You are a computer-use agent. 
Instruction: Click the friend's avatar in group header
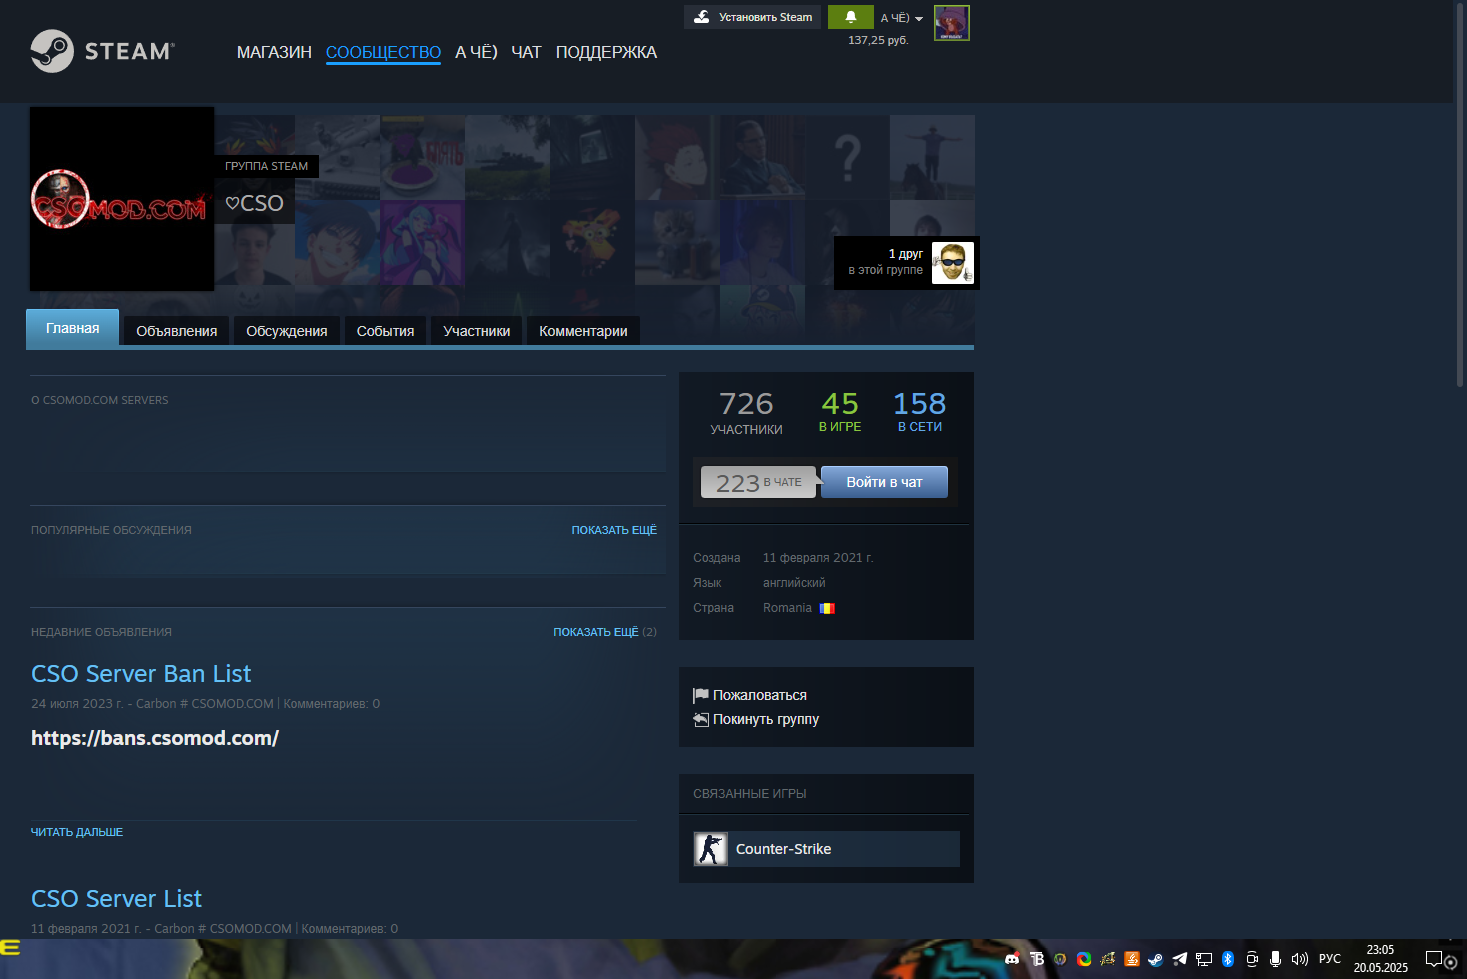click(x=952, y=263)
